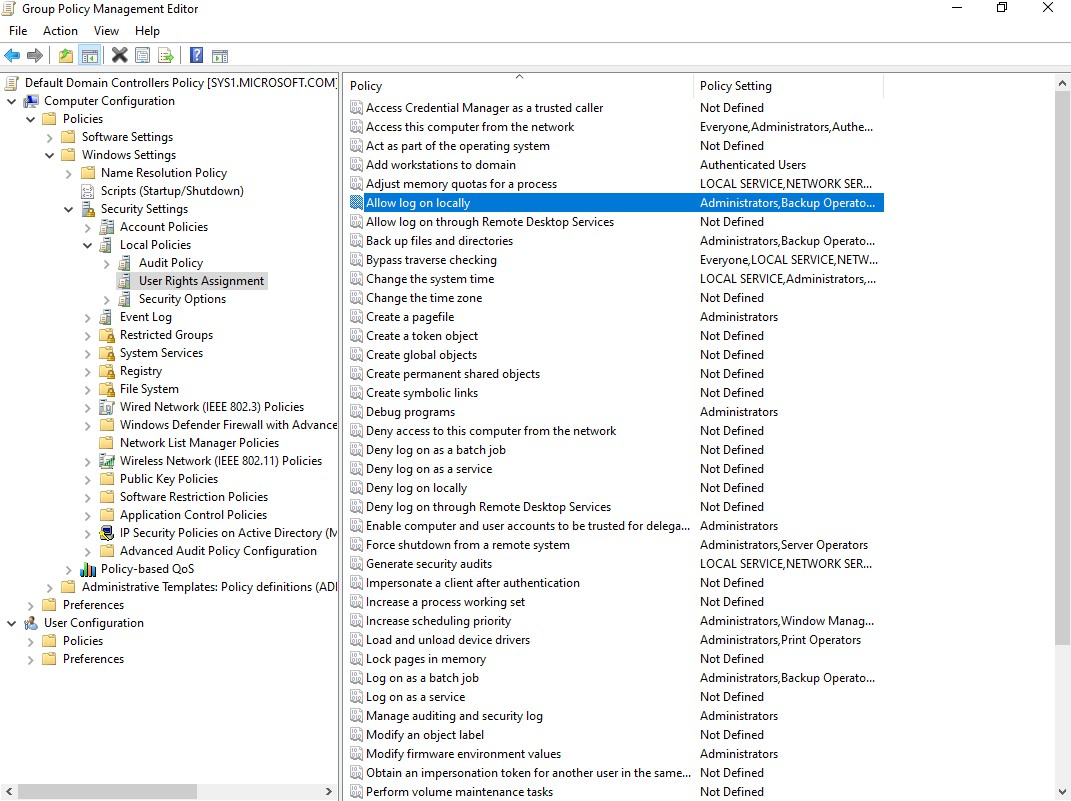The height and width of the screenshot is (801, 1071).
Task: Click the policy list scroll down arrow
Action: coord(1061,792)
